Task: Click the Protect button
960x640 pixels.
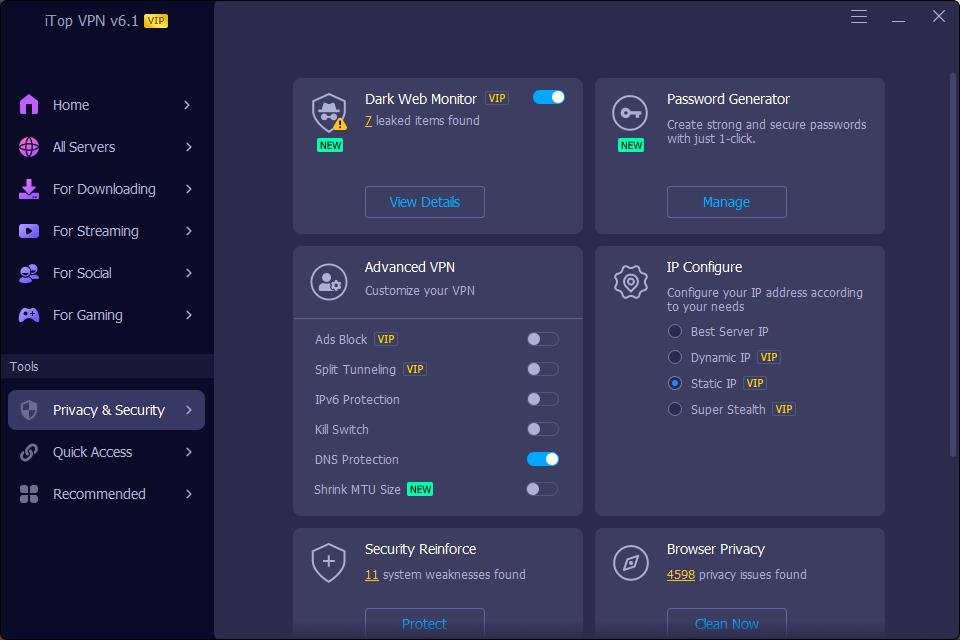Action: click(424, 623)
